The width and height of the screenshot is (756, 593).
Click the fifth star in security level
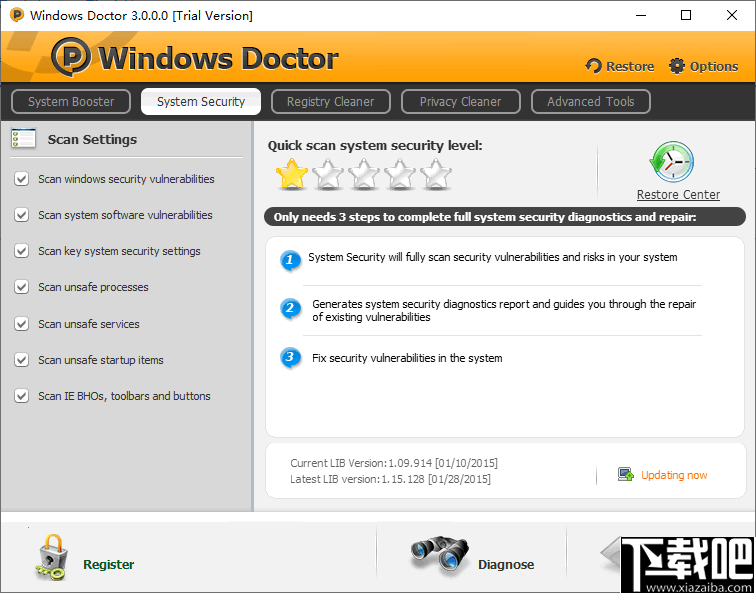[x=436, y=174]
